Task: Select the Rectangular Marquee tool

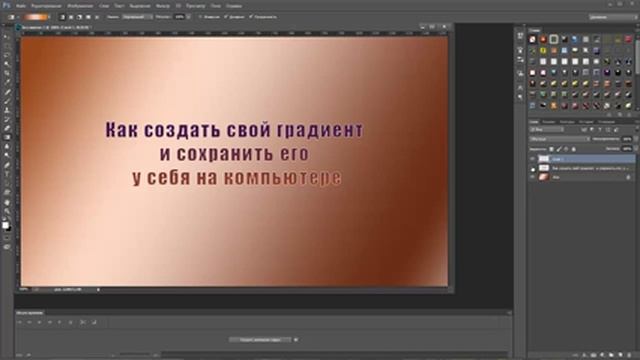Action: pos(7,46)
